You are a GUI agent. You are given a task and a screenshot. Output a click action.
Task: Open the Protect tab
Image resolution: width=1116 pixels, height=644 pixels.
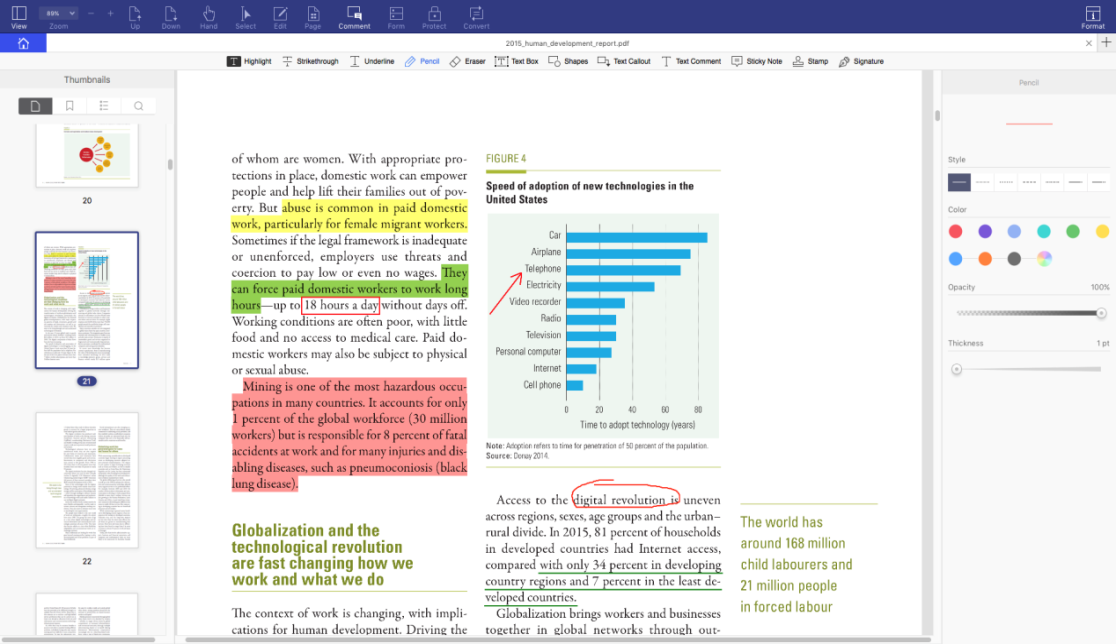tap(434, 17)
